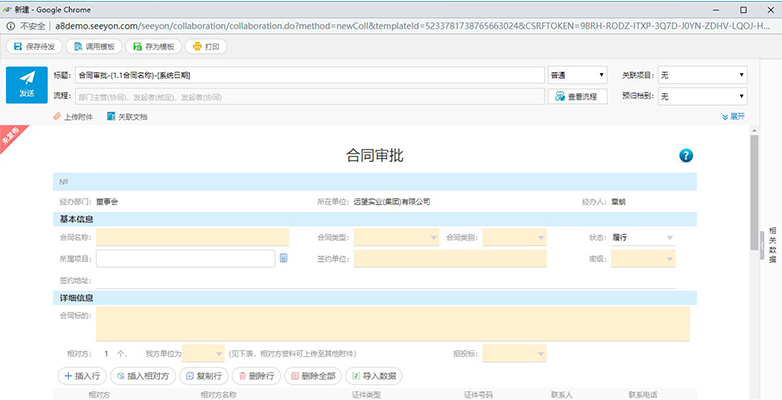This screenshot has width=782, height=400.
Task: Open 调用模板 template picker
Action: [x=94, y=46]
